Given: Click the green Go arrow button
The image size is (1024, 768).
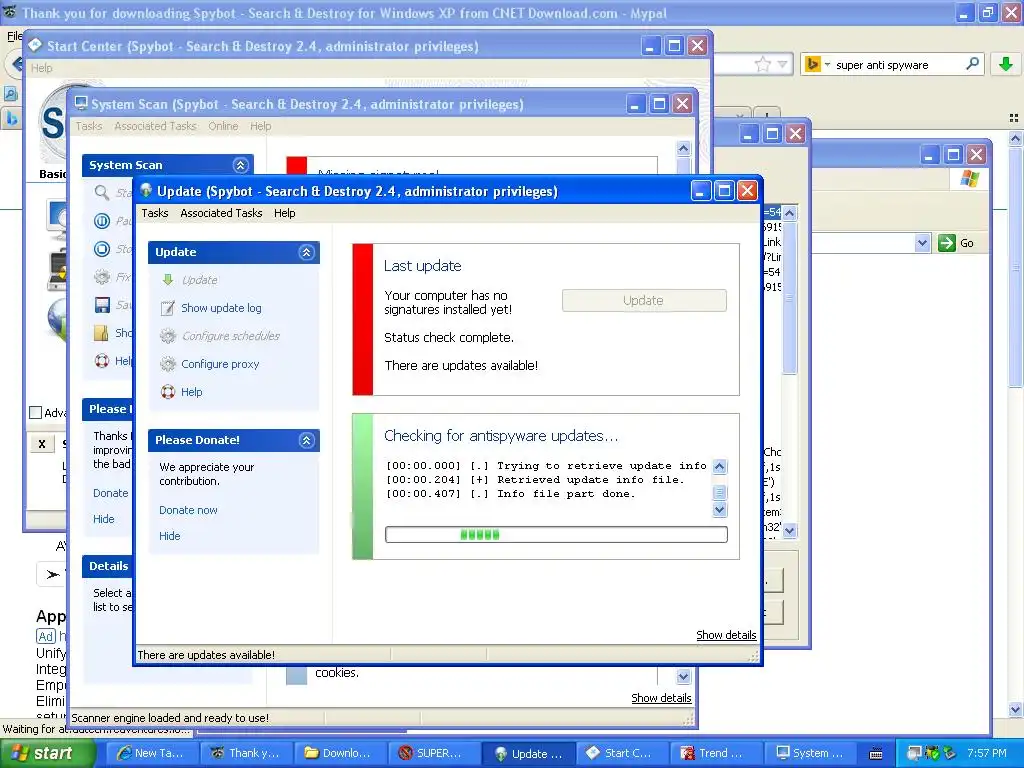Looking at the screenshot, I should tap(946, 243).
